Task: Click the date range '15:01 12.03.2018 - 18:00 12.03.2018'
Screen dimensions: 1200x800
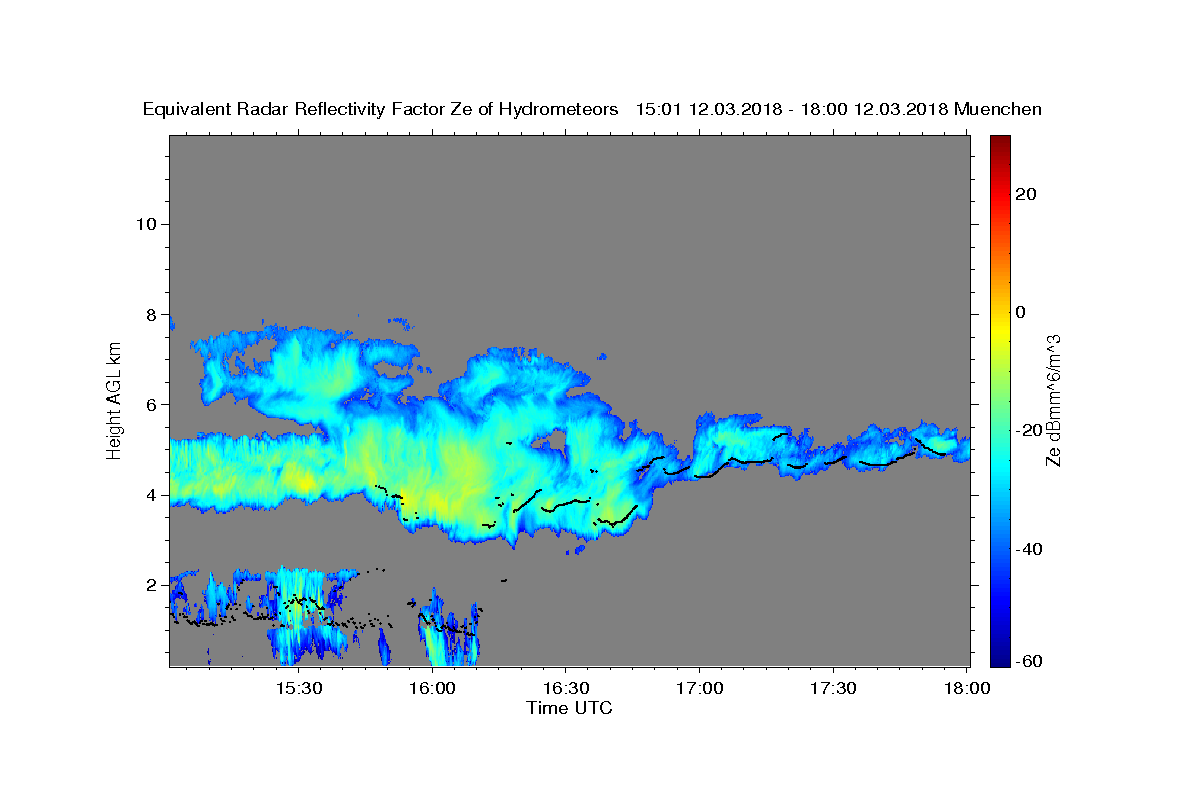Action: [790, 109]
